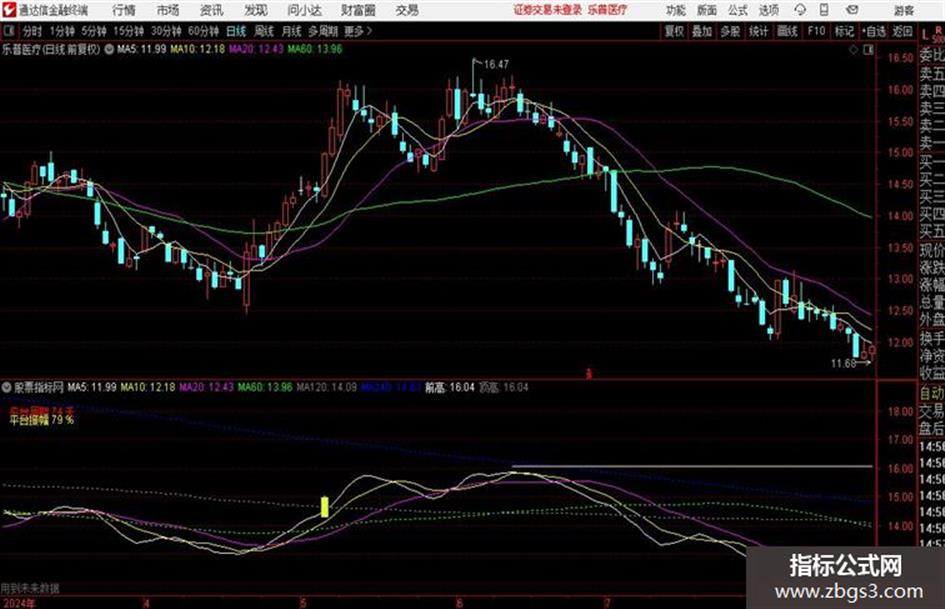Open the 财富圈 menu
This screenshot has height=609, width=945.
pyautogui.click(x=358, y=10)
